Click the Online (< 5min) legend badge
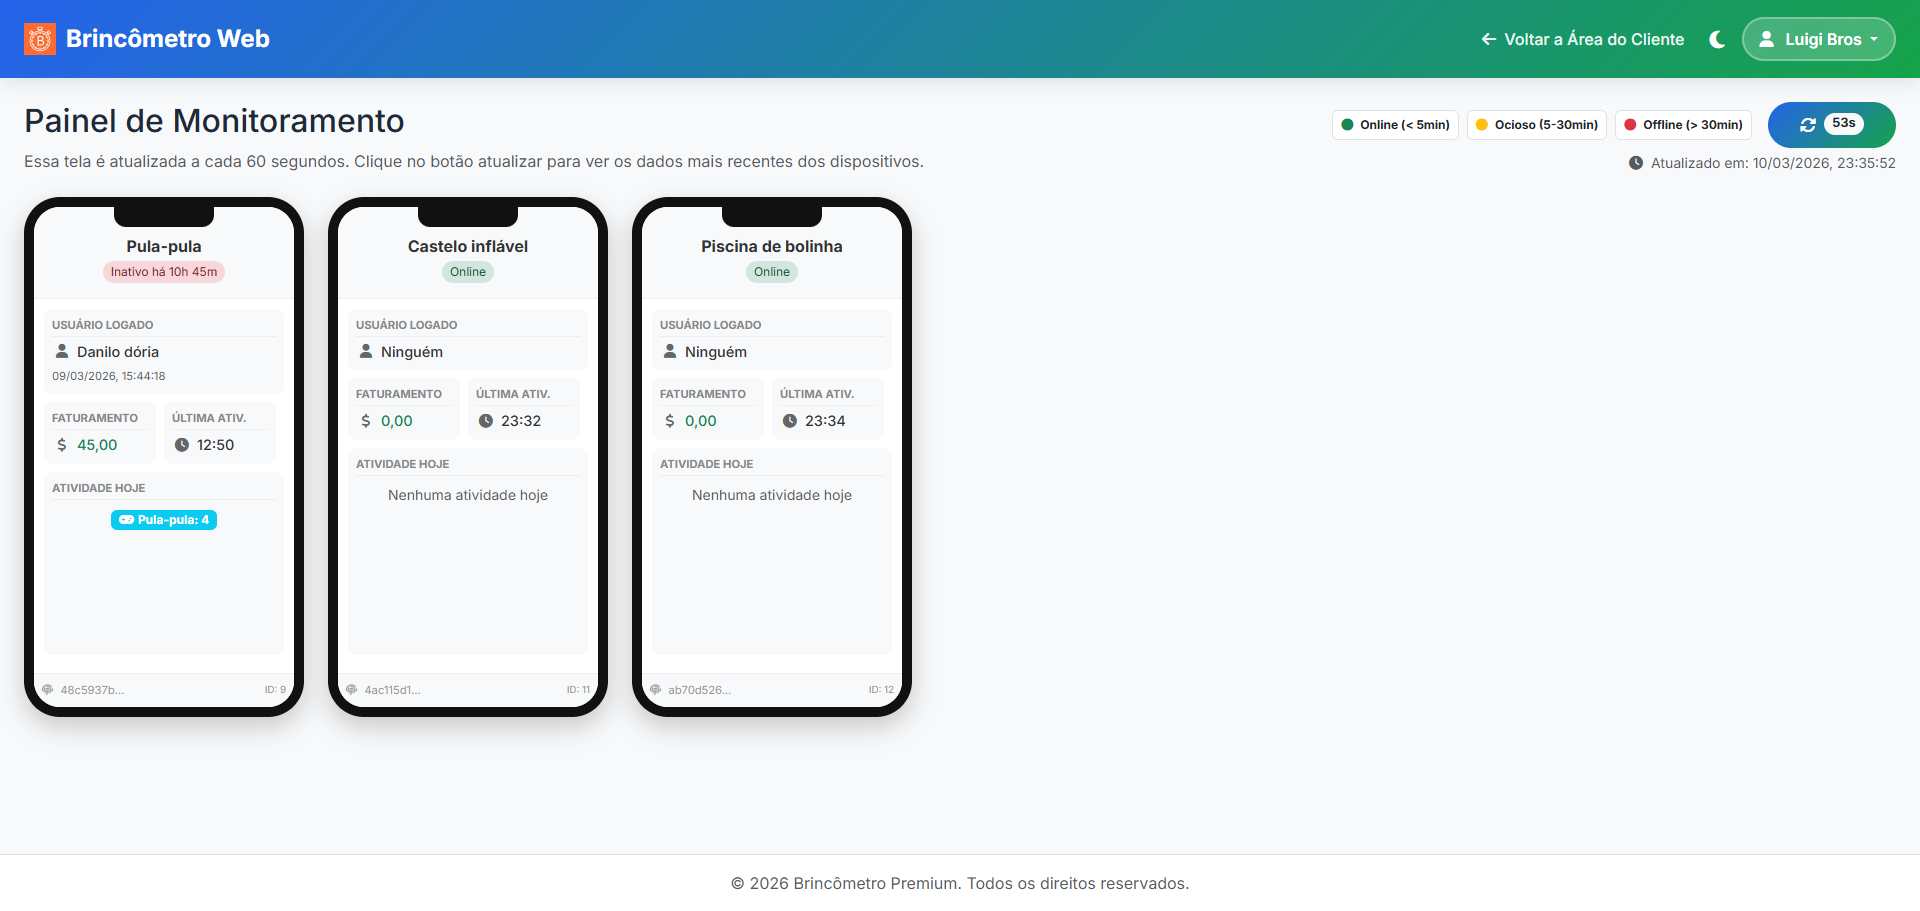The height and width of the screenshot is (911, 1920). tap(1395, 125)
